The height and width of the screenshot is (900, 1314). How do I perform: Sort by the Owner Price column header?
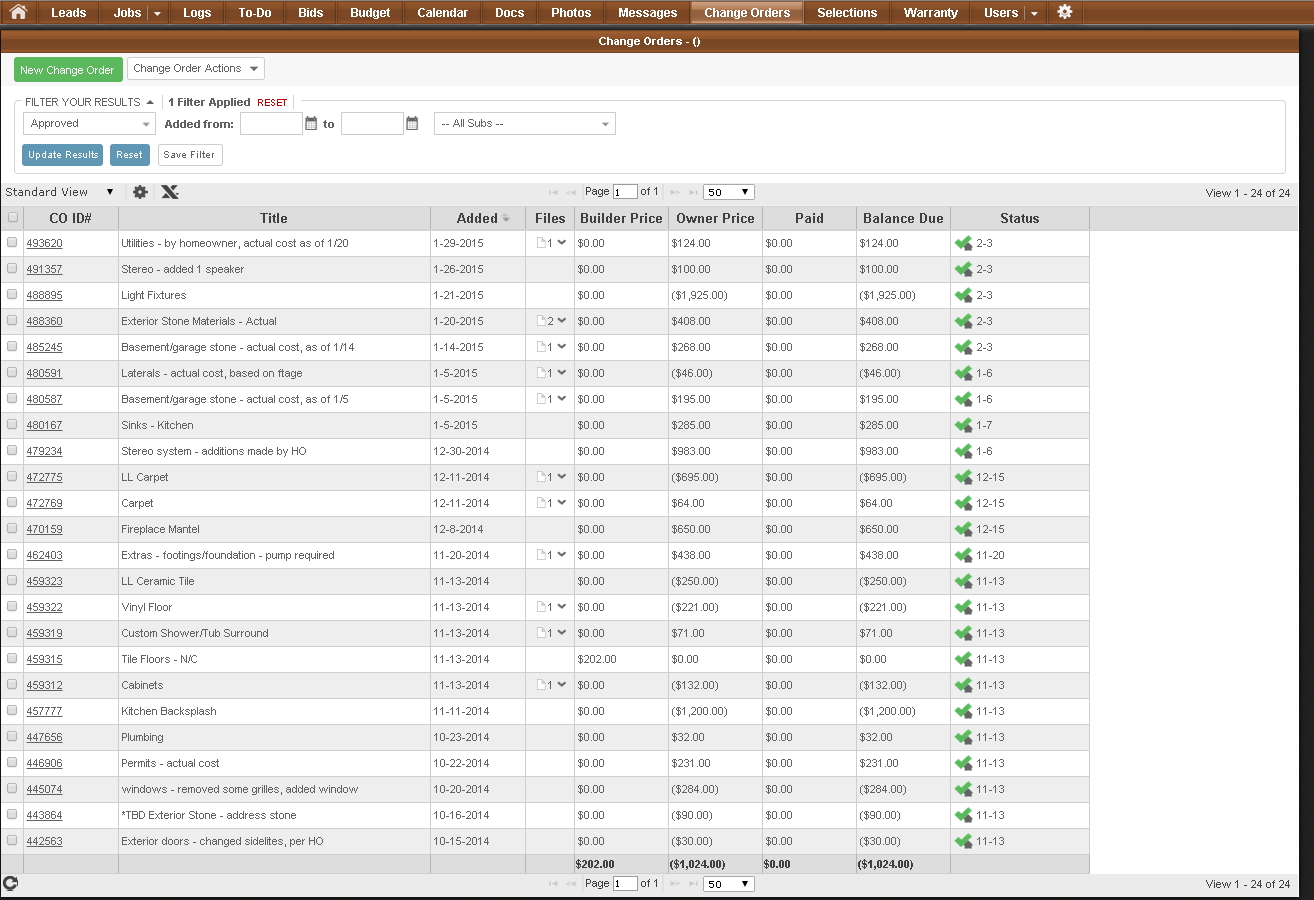coord(715,218)
